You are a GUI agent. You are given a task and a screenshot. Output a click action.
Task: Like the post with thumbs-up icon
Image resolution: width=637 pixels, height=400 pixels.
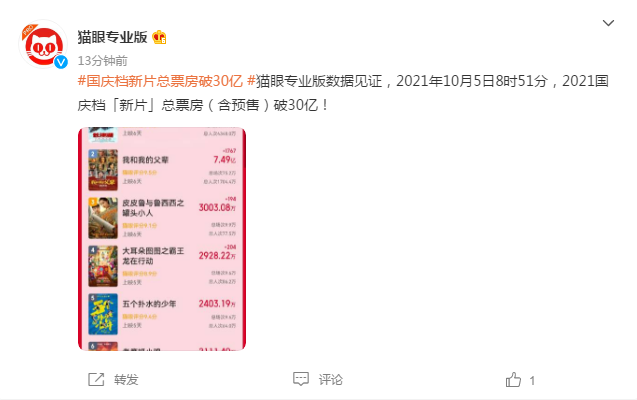click(x=513, y=380)
